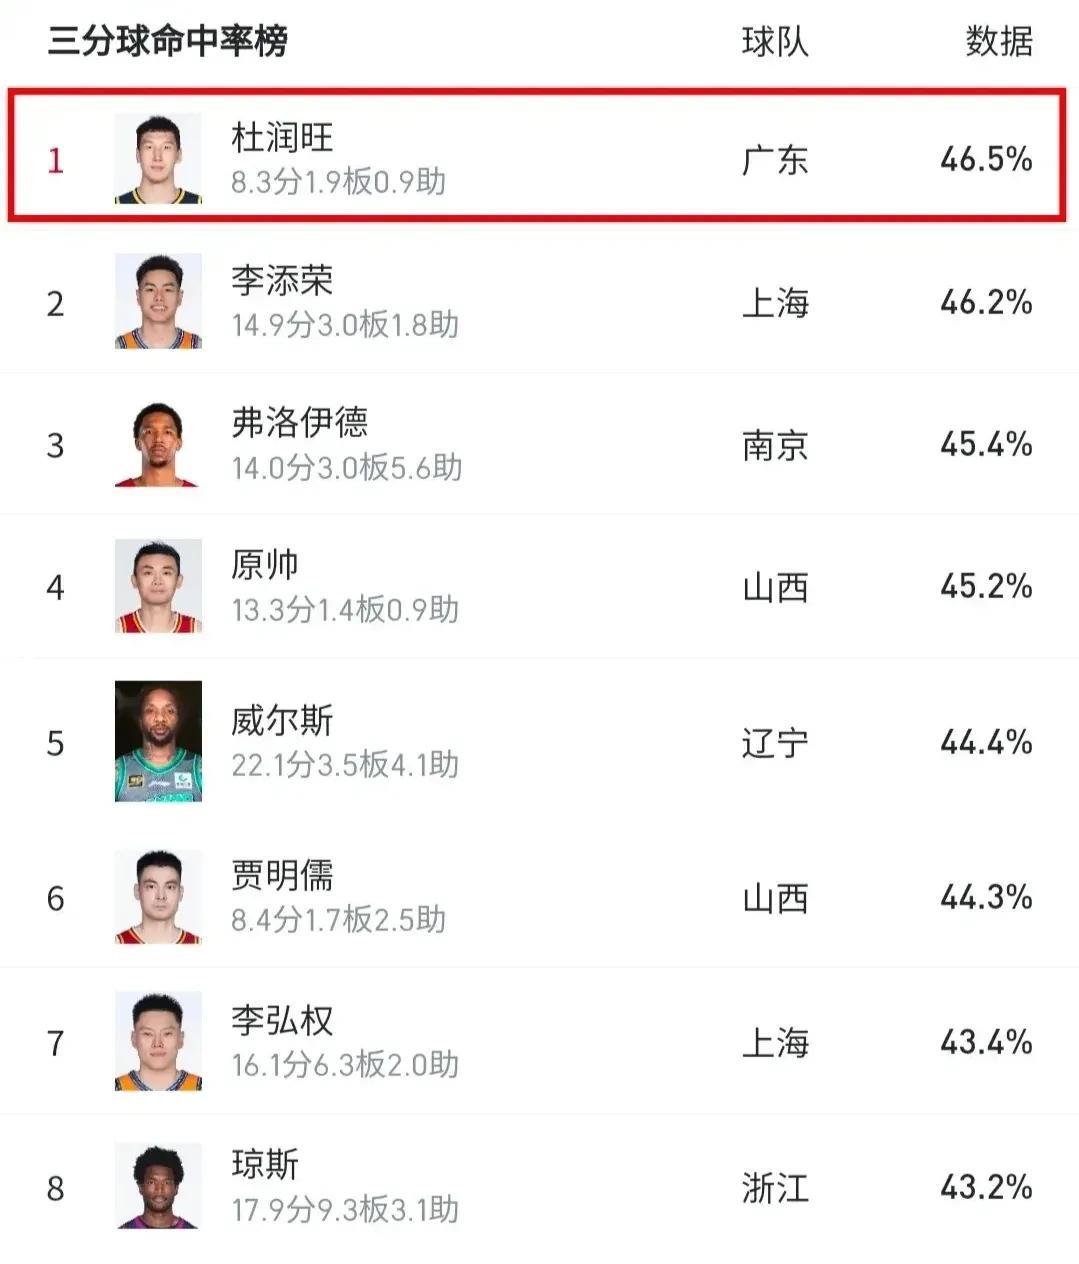Open 浙江 team label
Screen dimensions: 1079x1264
click(x=775, y=1188)
